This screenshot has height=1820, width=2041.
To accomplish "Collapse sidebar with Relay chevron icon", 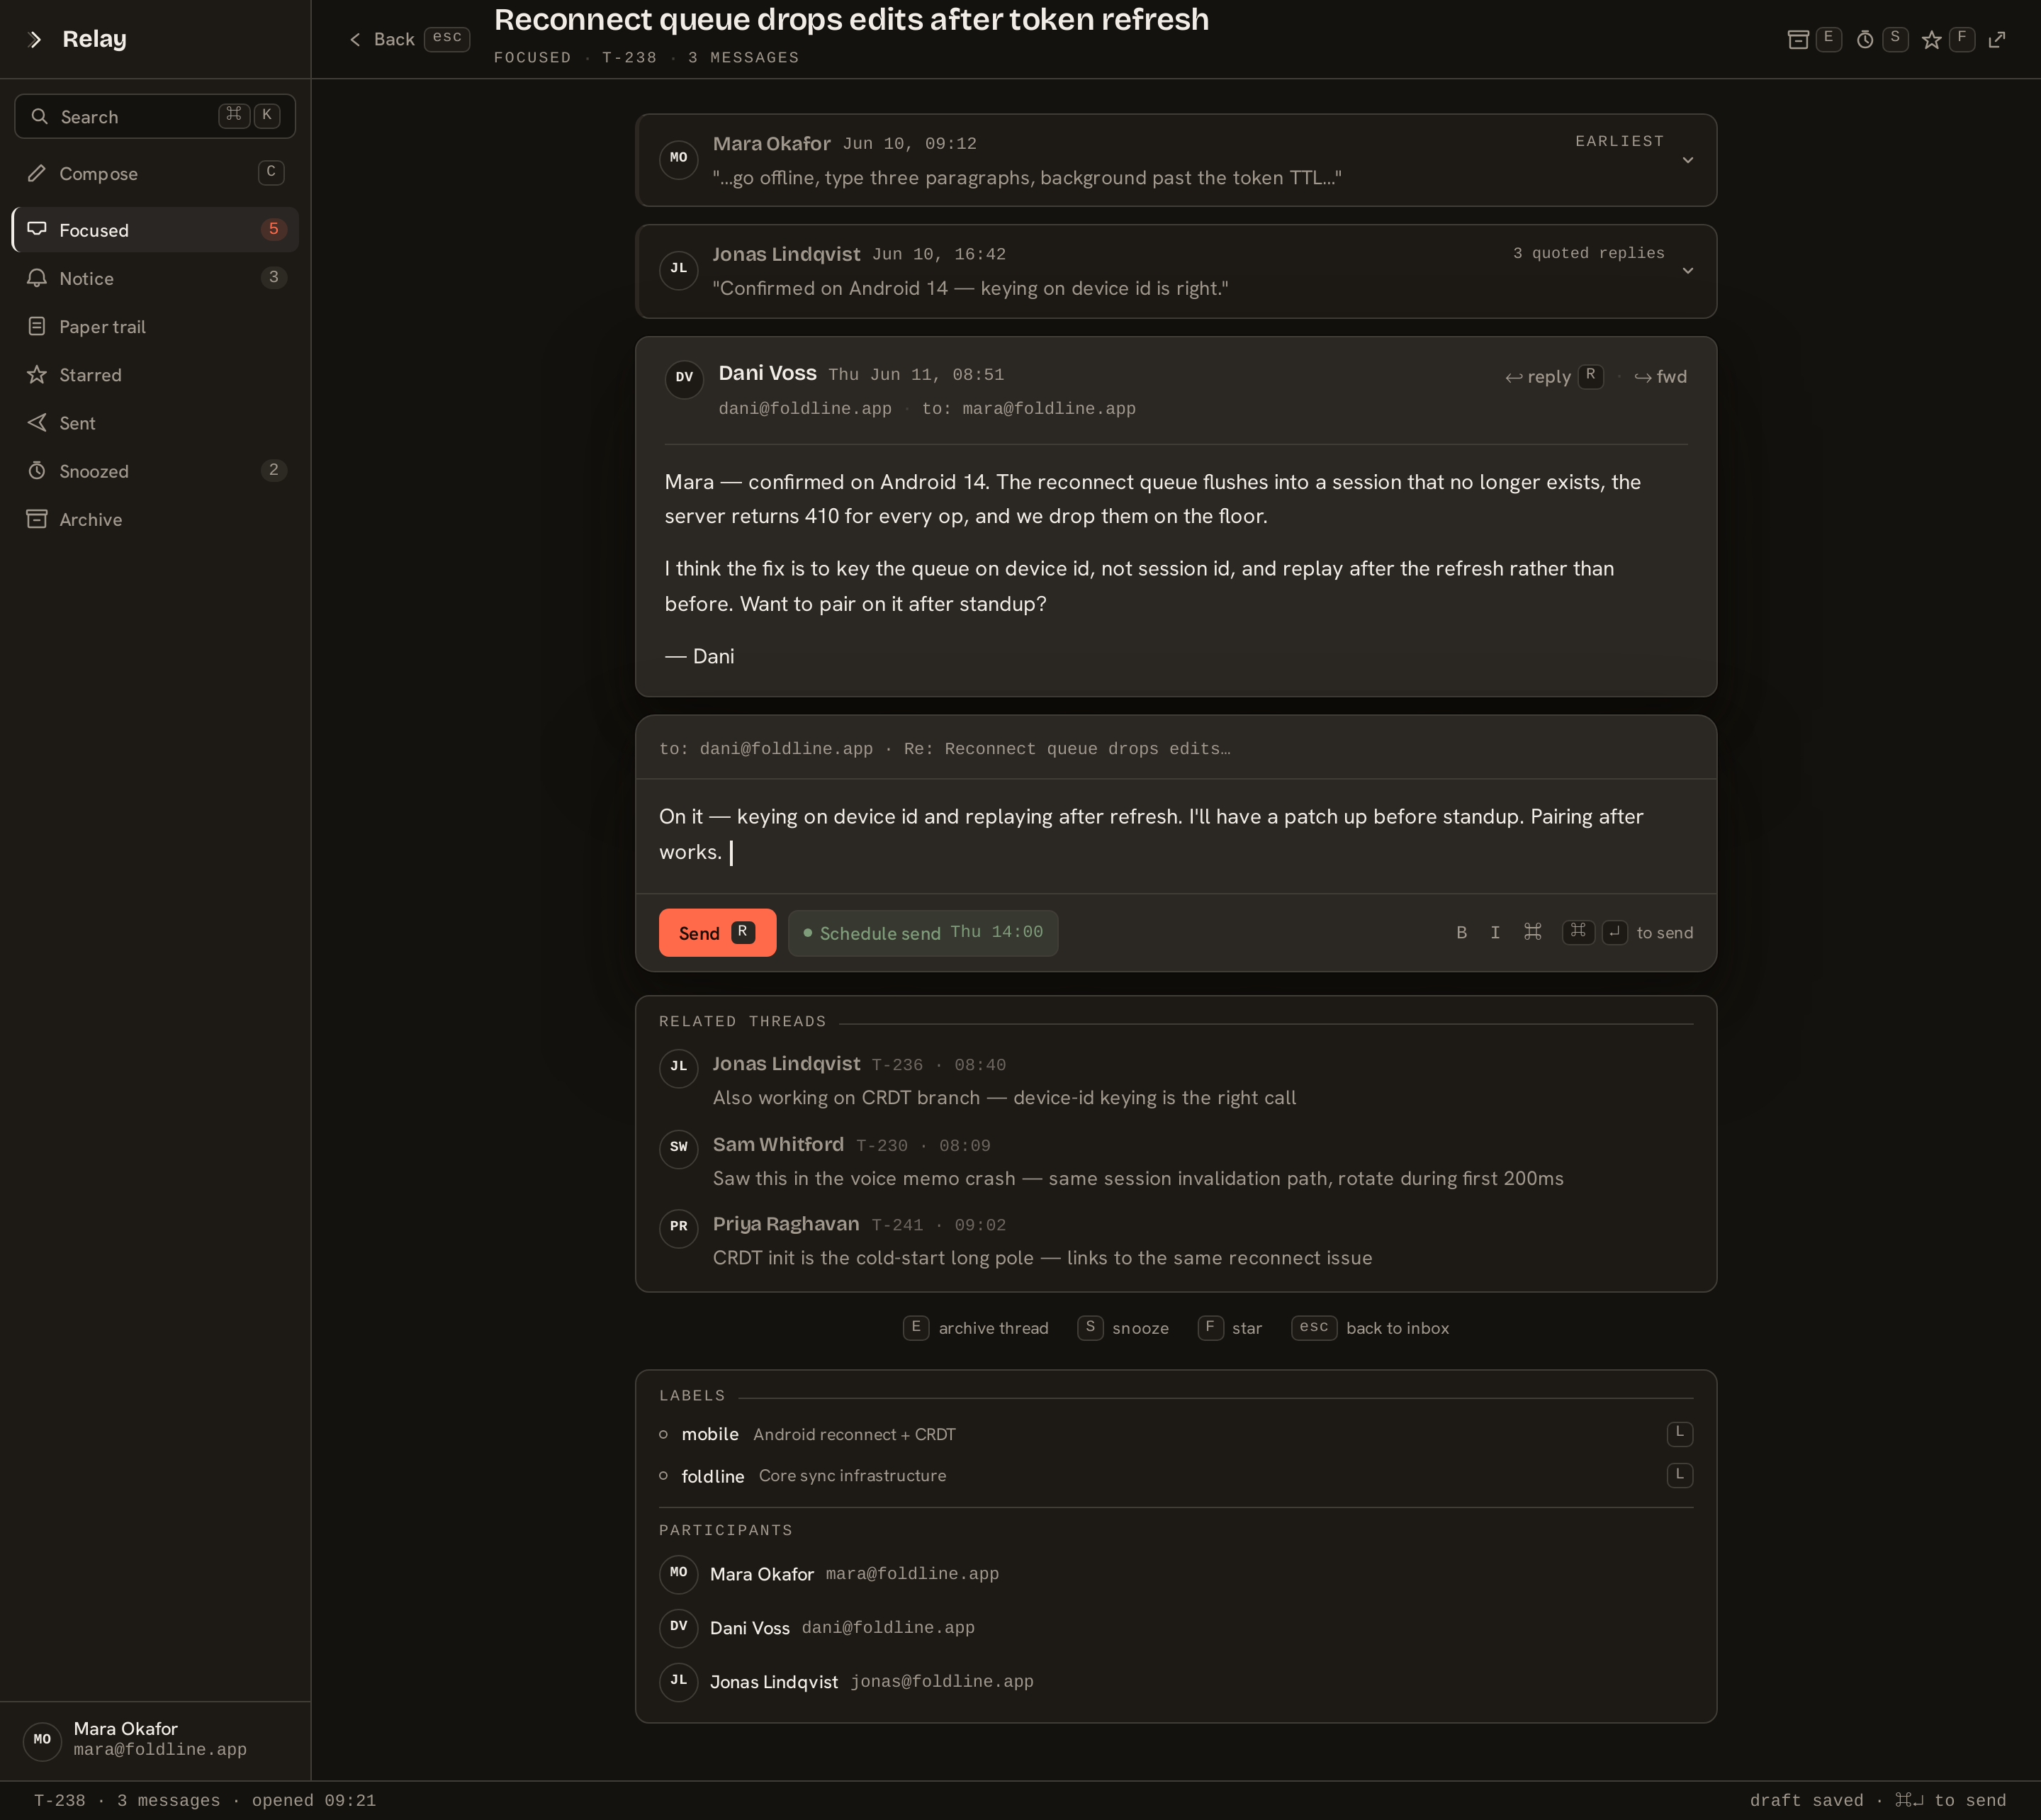I will [x=35, y=39].
